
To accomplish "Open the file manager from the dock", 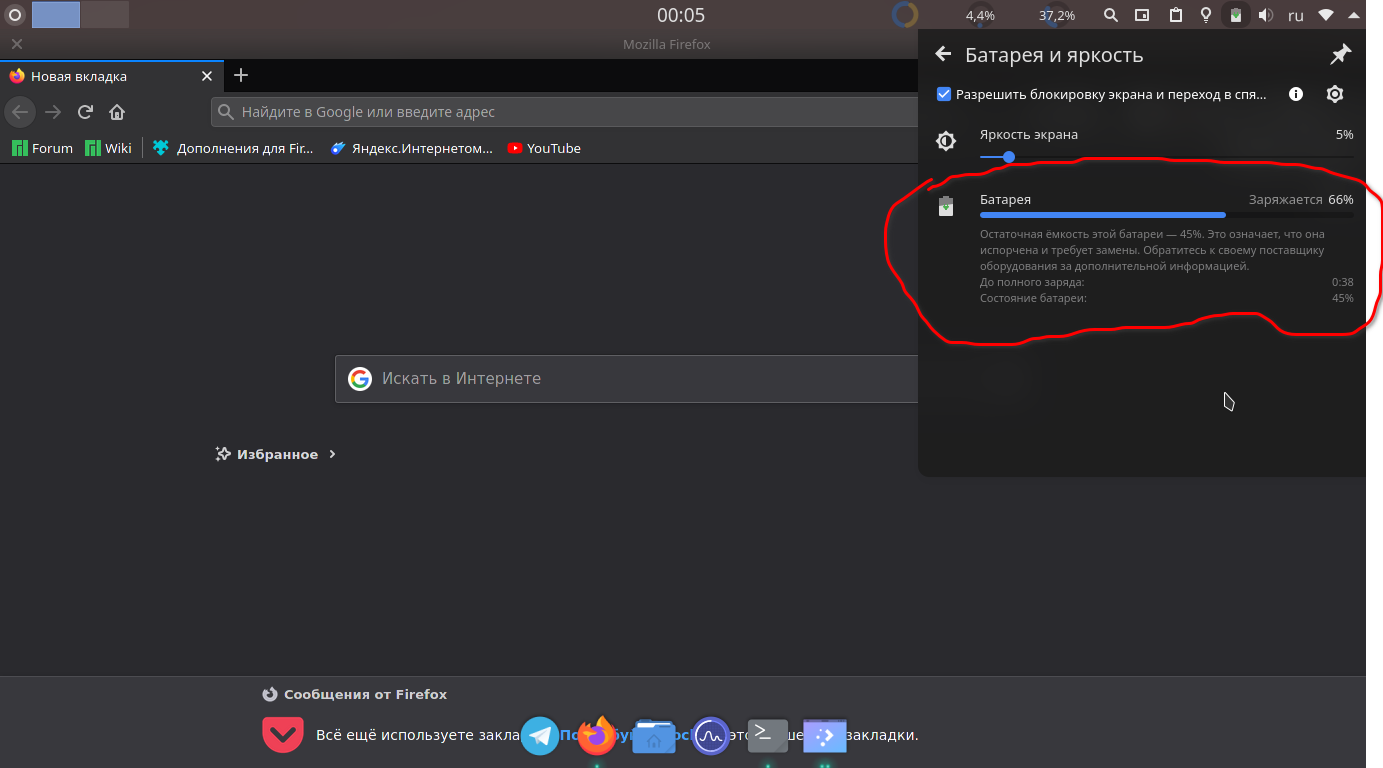I will click(654, 736).
